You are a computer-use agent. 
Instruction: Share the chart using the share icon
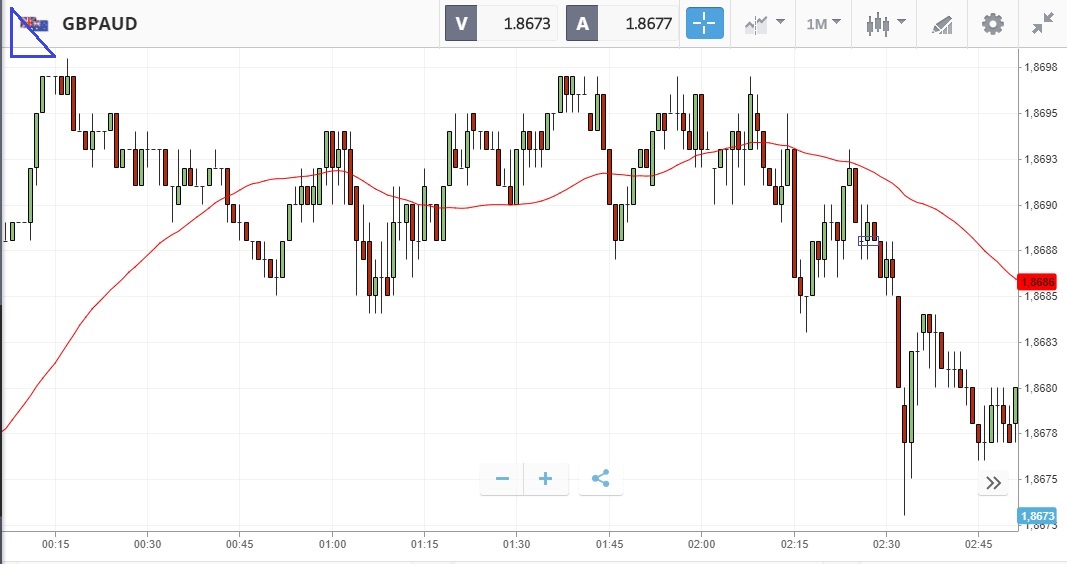(600, 479)
